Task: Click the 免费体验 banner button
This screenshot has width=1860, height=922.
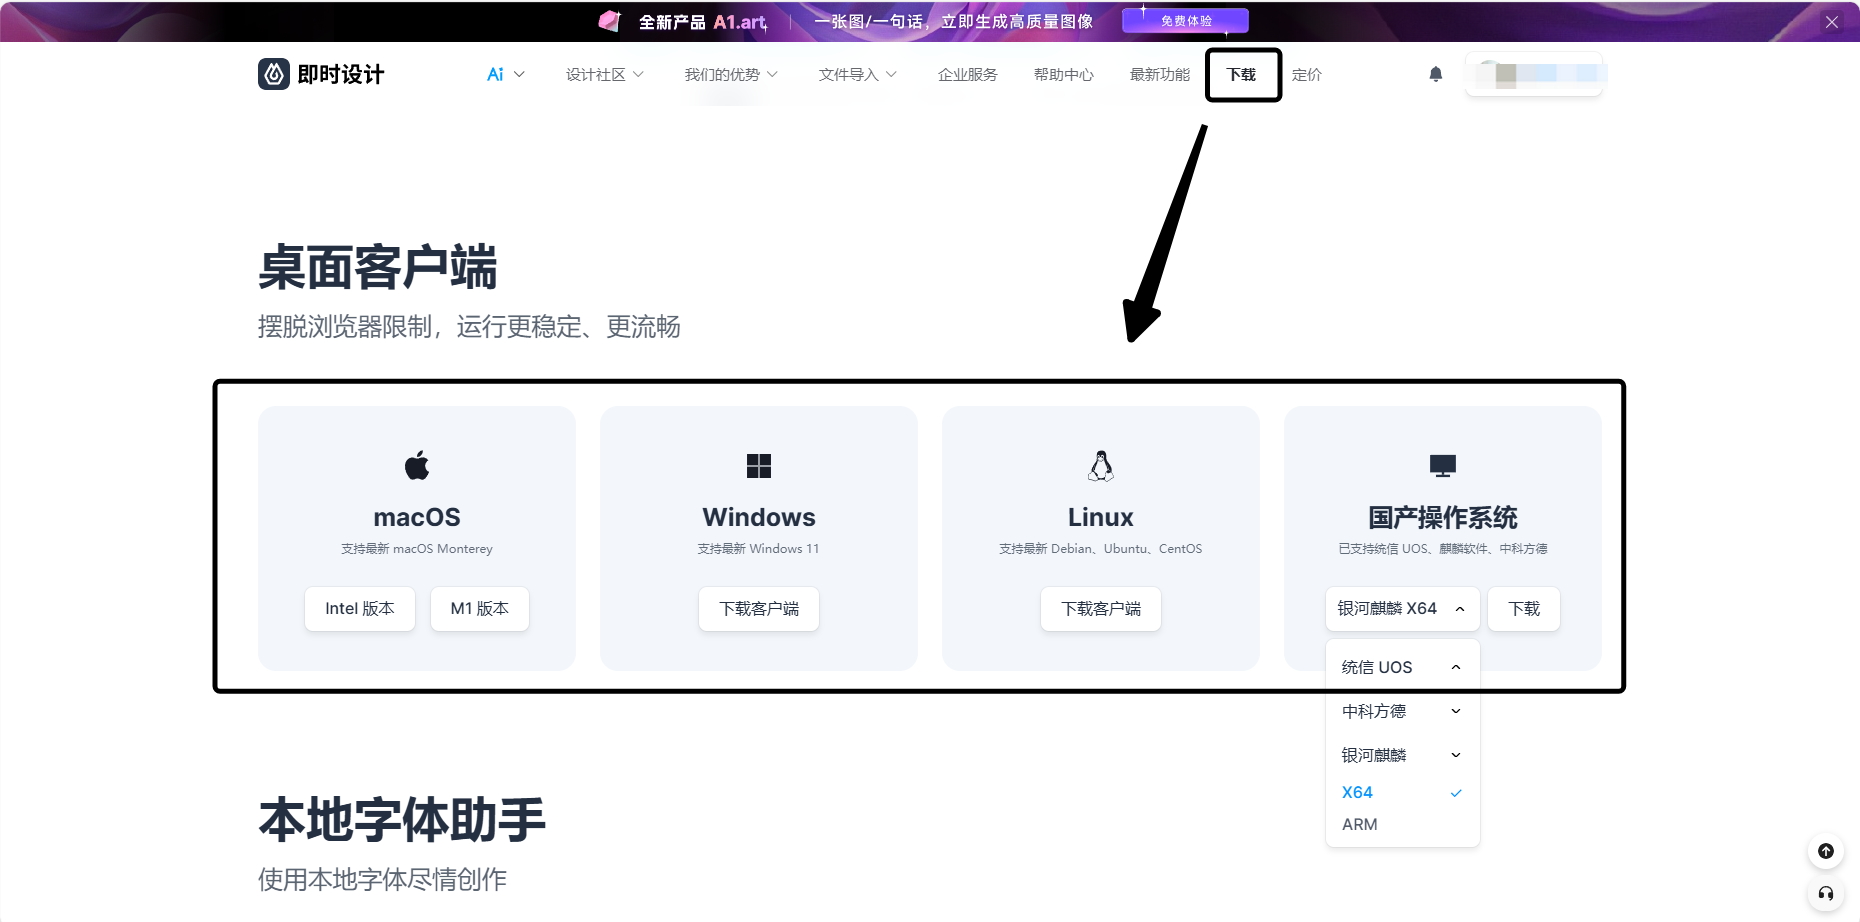Action: coord(1185,21)
